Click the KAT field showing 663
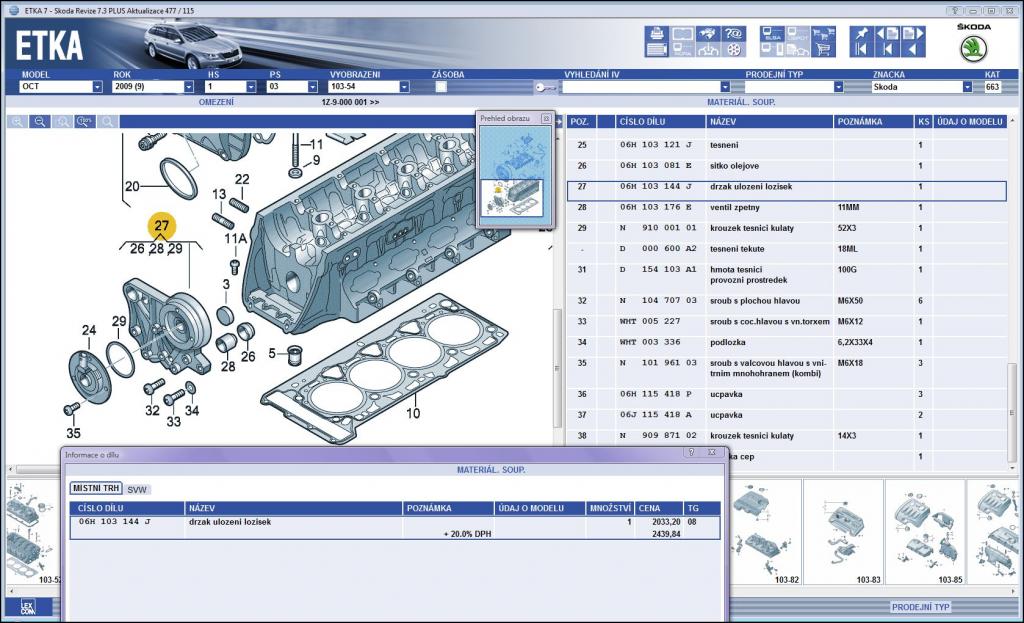 pyautogui.click(x=992, y=87)
